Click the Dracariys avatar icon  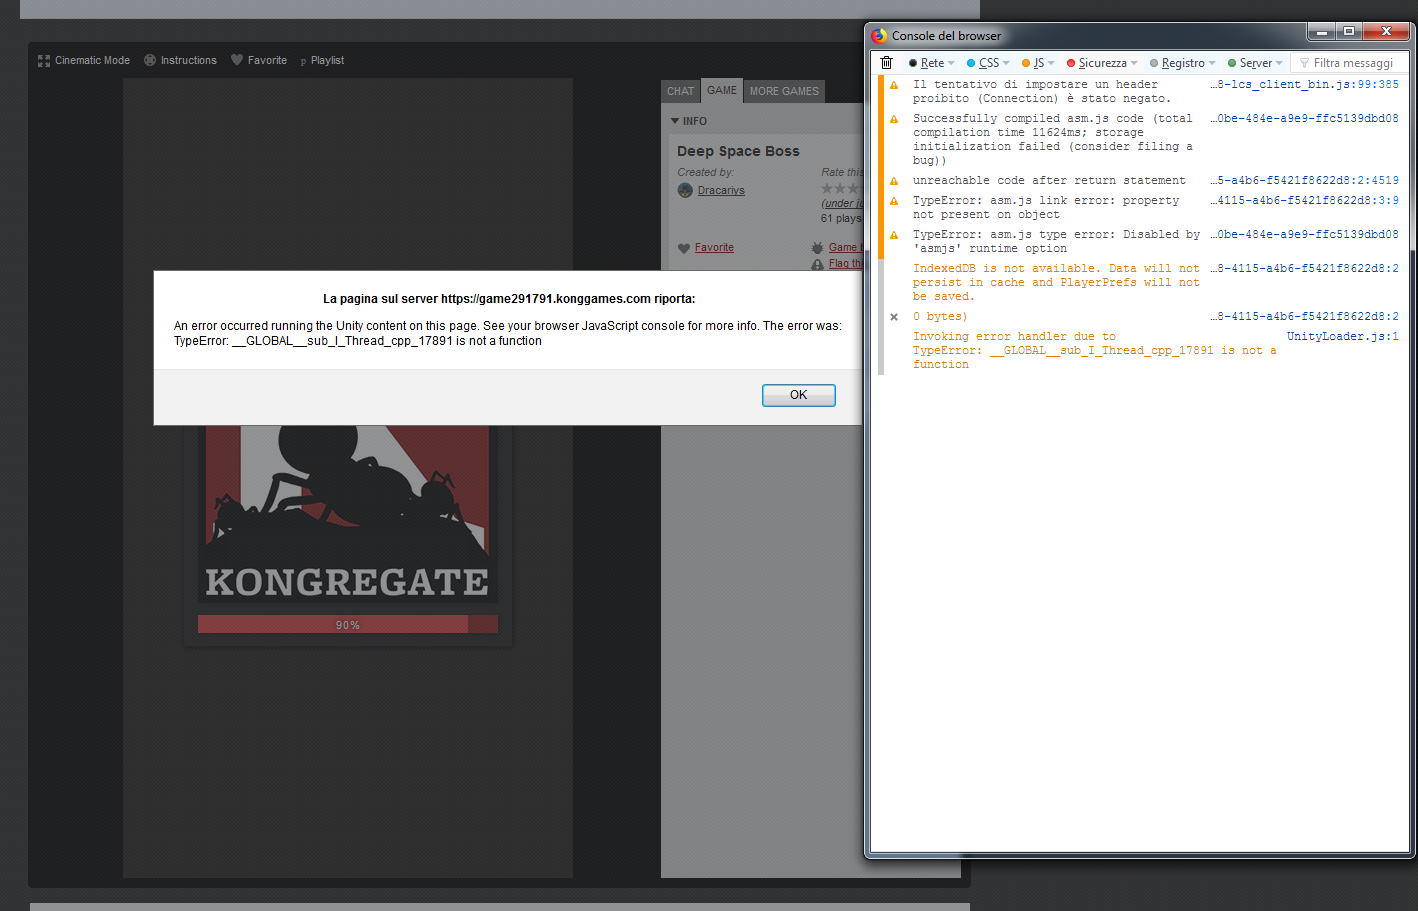pos(685,190)
